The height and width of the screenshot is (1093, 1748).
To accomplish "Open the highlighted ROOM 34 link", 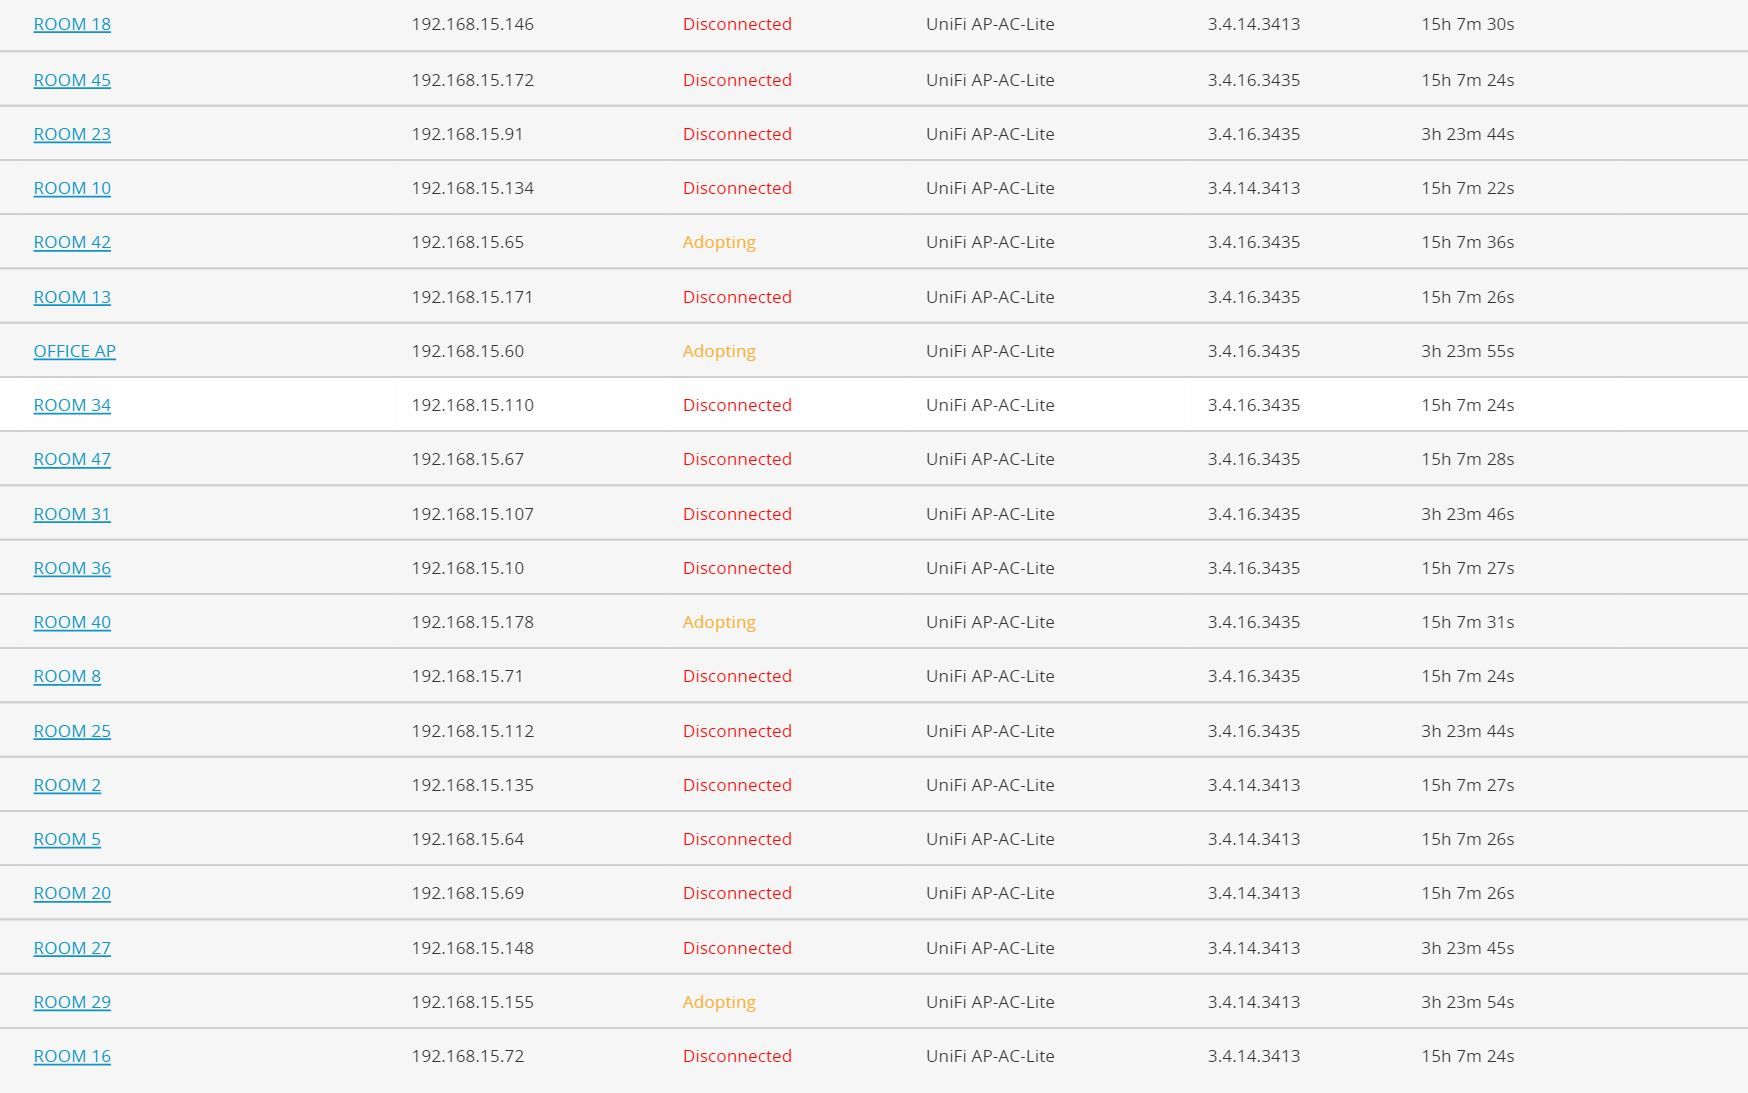I will point(72,405).
